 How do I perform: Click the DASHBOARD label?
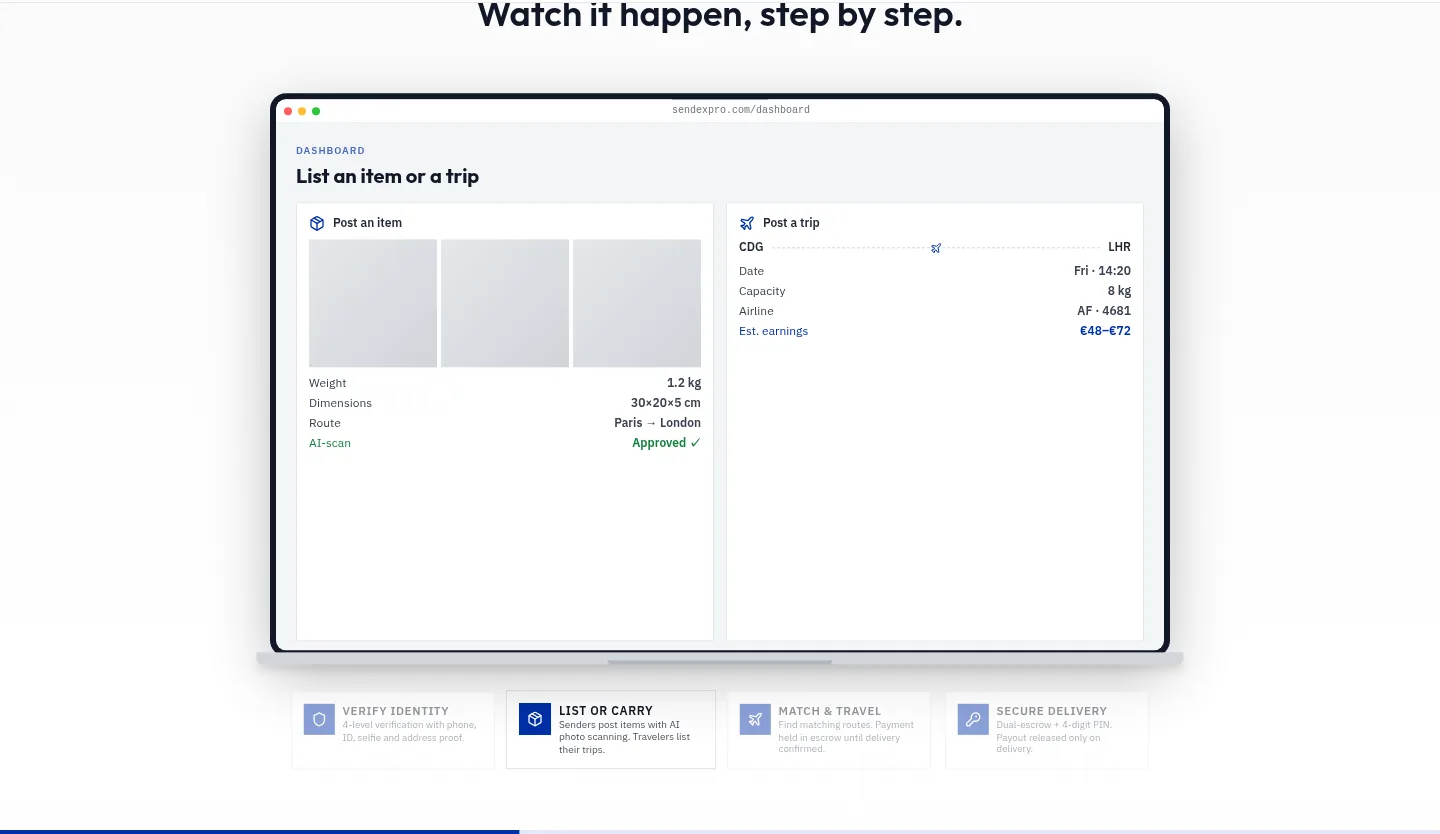pyautogui.click(x=330, y=151)
